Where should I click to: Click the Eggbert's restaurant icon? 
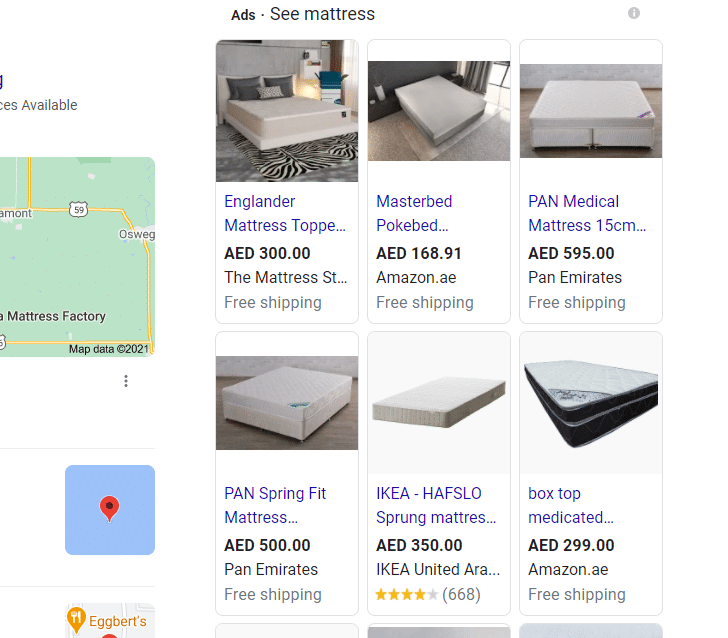click(x=77, y=620)
